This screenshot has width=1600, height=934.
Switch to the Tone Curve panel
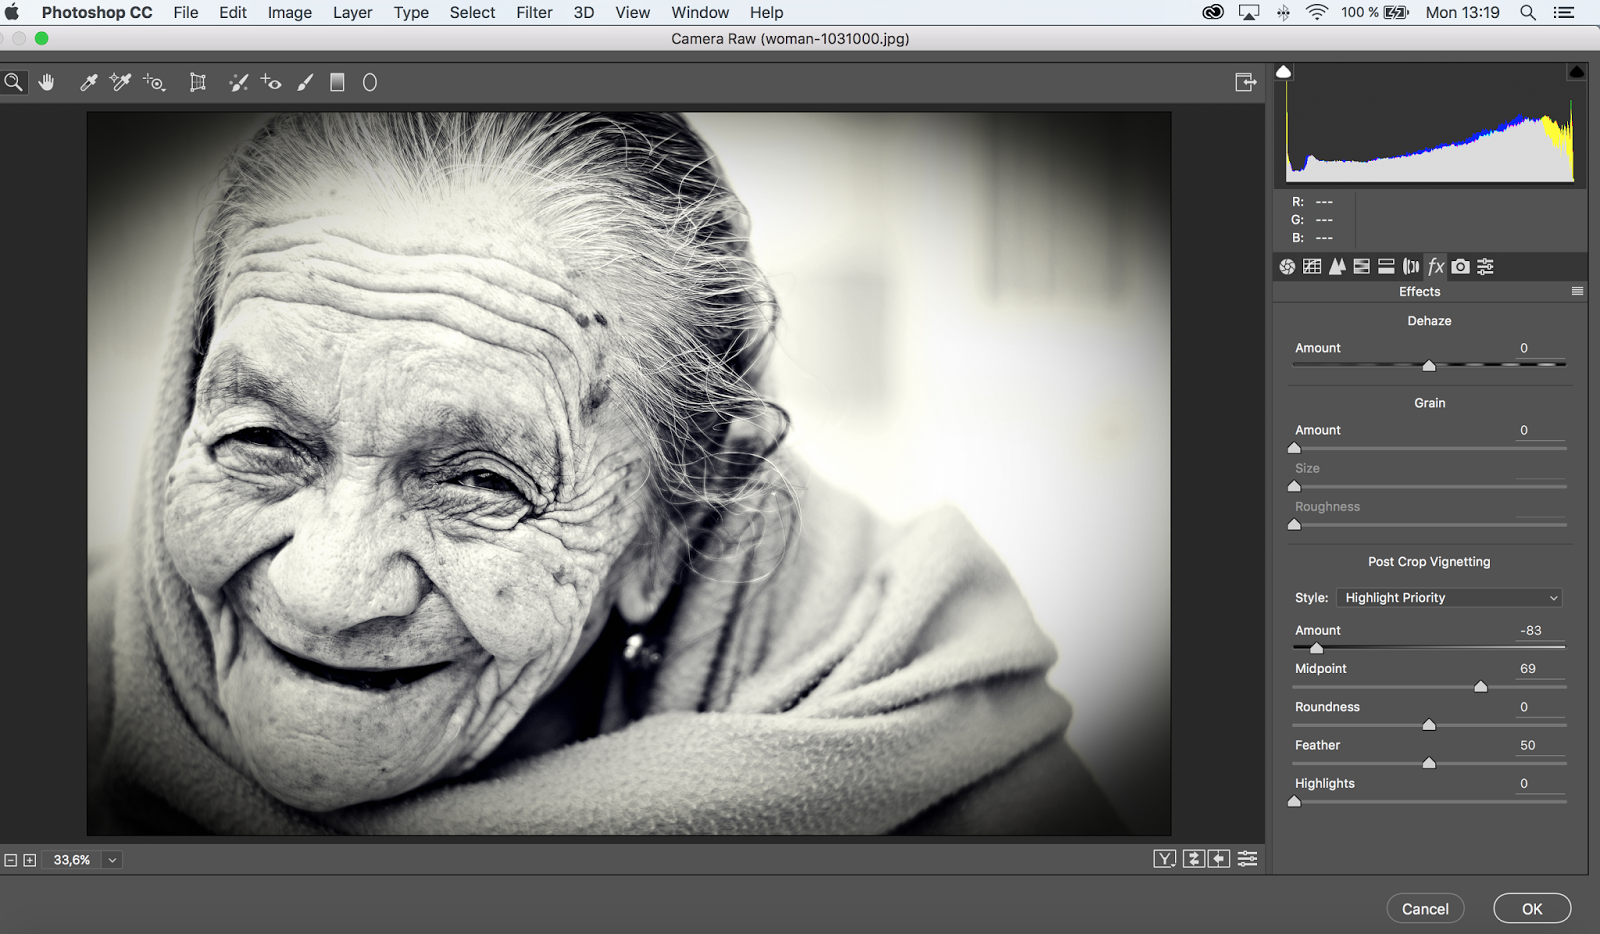click(1312, 266)
